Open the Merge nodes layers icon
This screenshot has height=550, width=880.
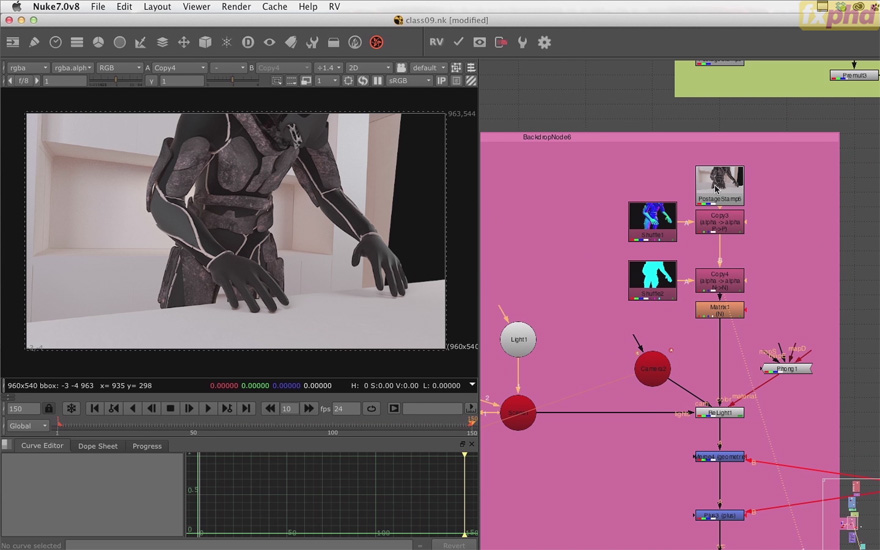tap(162, 42)
